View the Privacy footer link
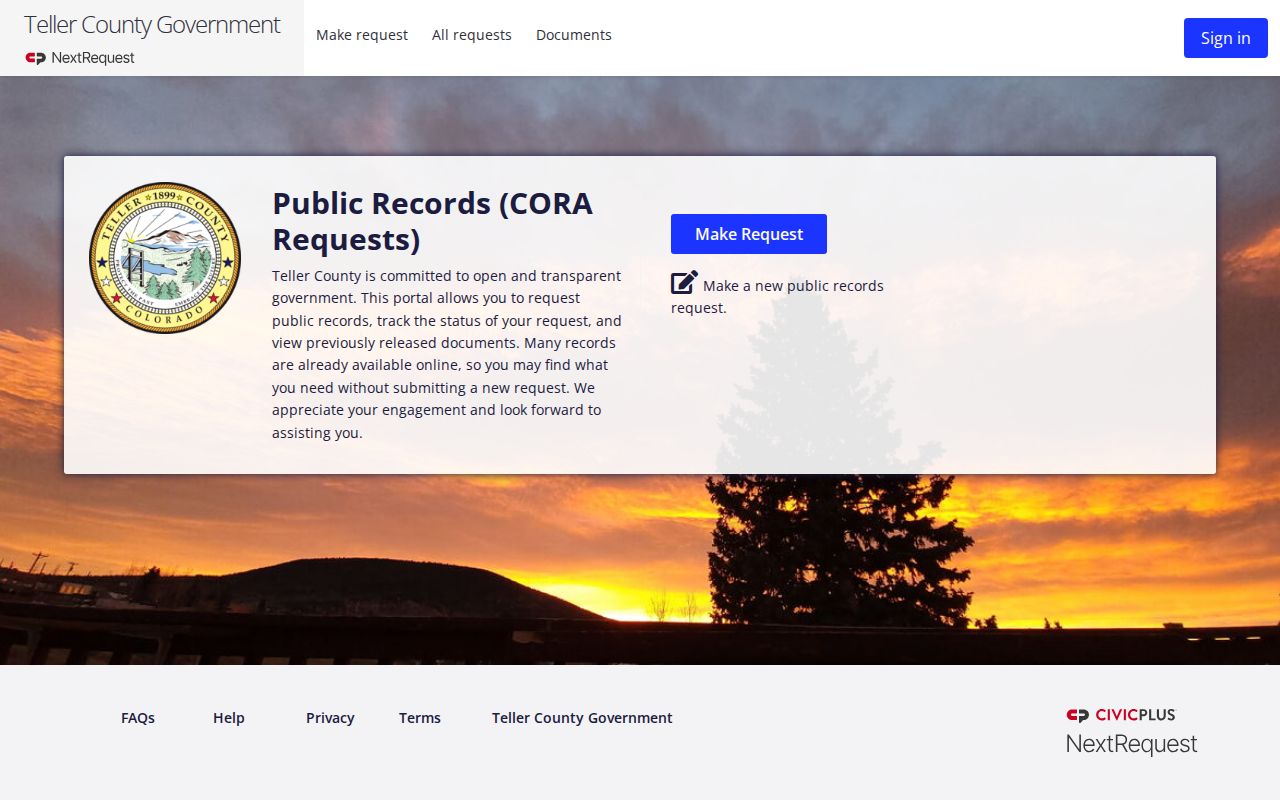1280x800 pixels. point(330,718)
